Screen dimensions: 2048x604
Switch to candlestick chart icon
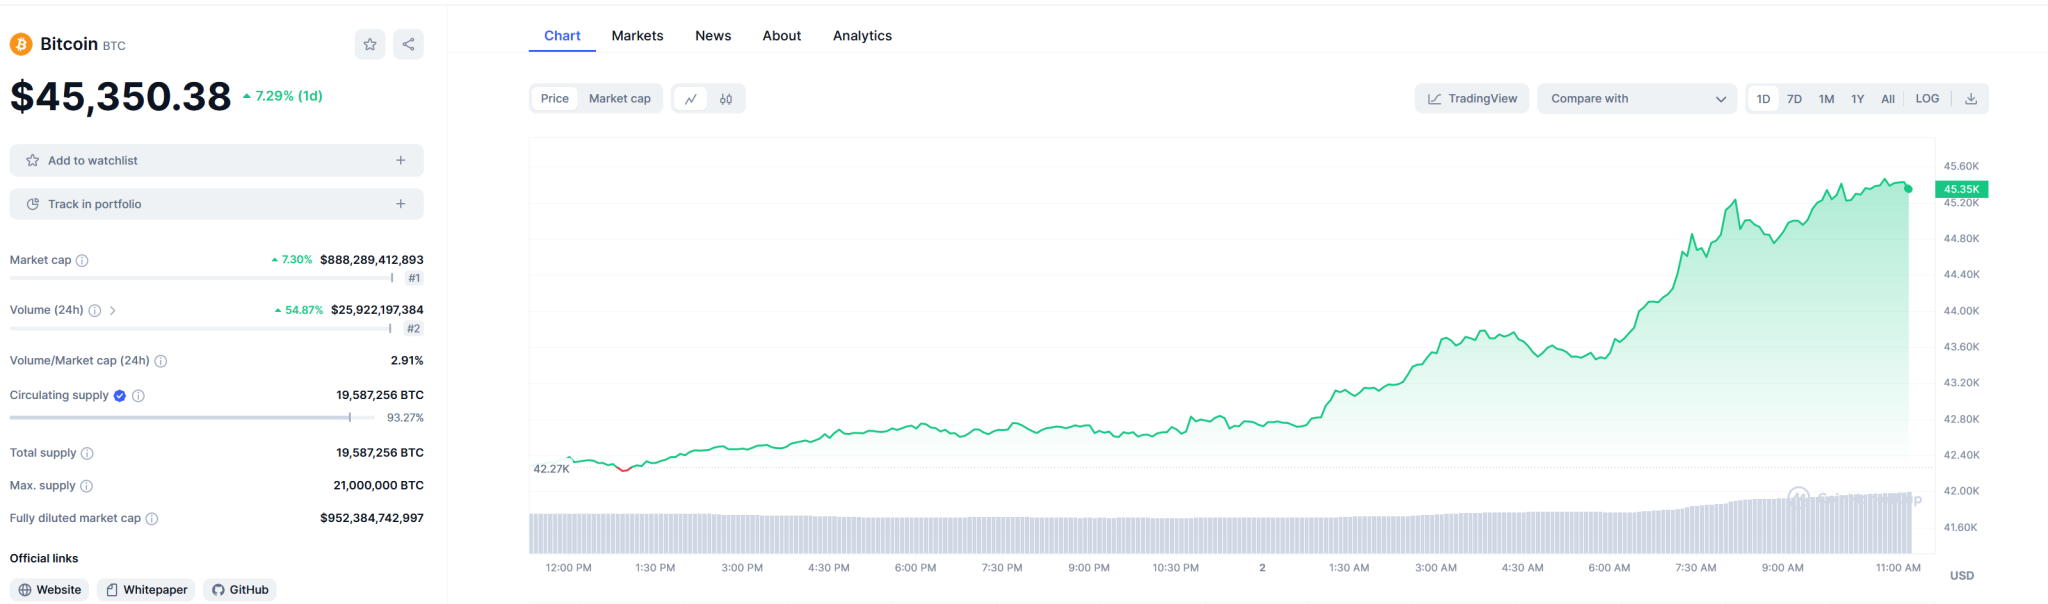click(x=726, y=99)
